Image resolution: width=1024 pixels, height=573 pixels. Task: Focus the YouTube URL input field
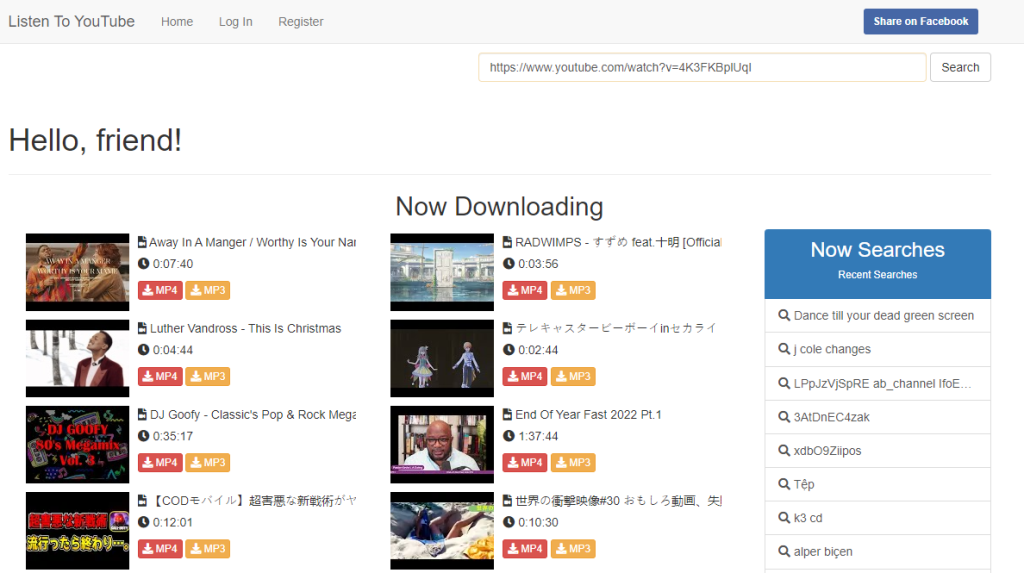(x=702, y=67)
